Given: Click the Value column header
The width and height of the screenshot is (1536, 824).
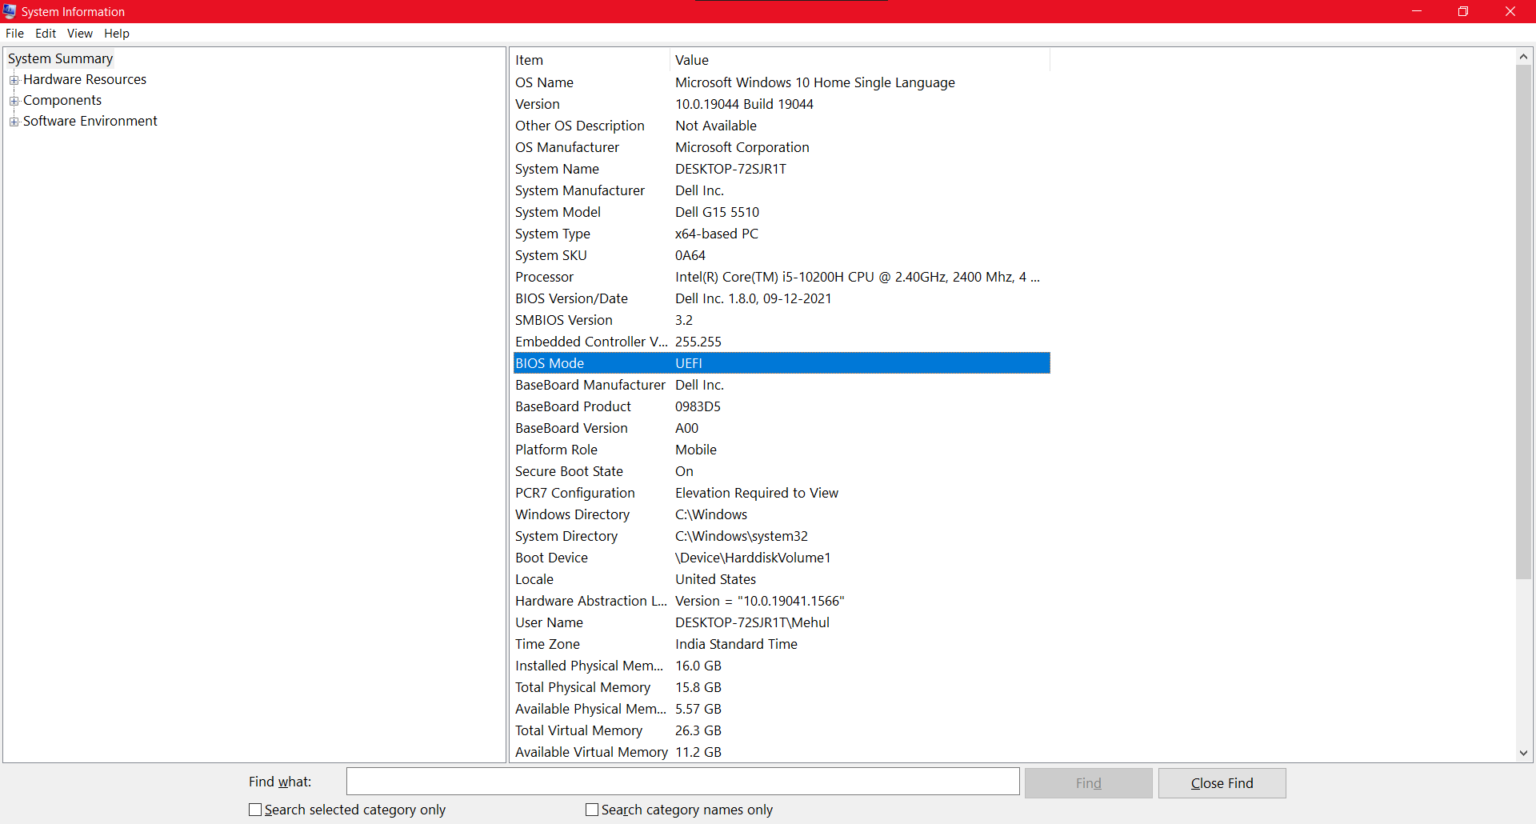Looking at the screenshot, I should (860, 60).
